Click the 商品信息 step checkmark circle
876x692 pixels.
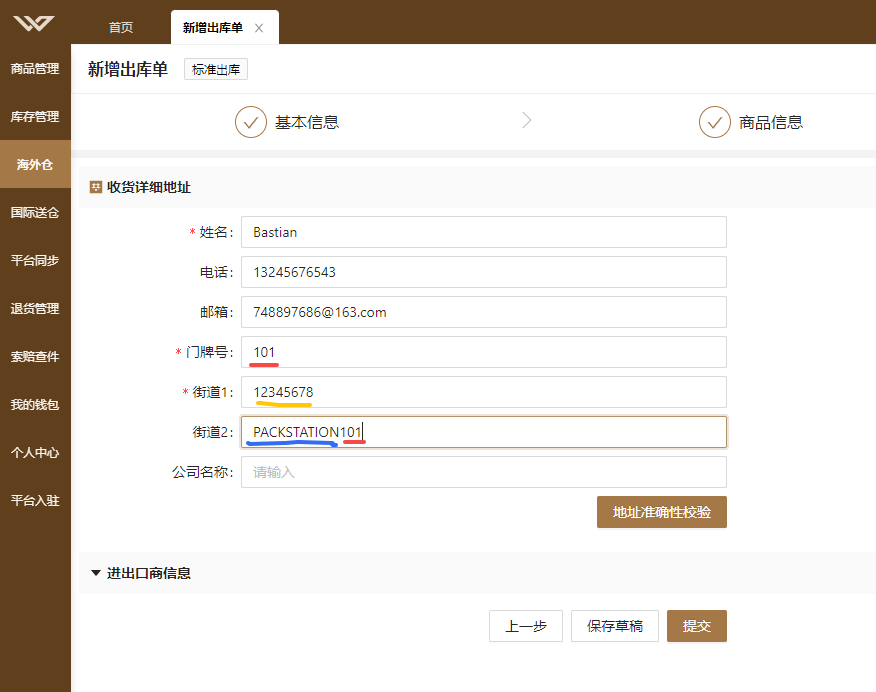click(x=715, y=122)
